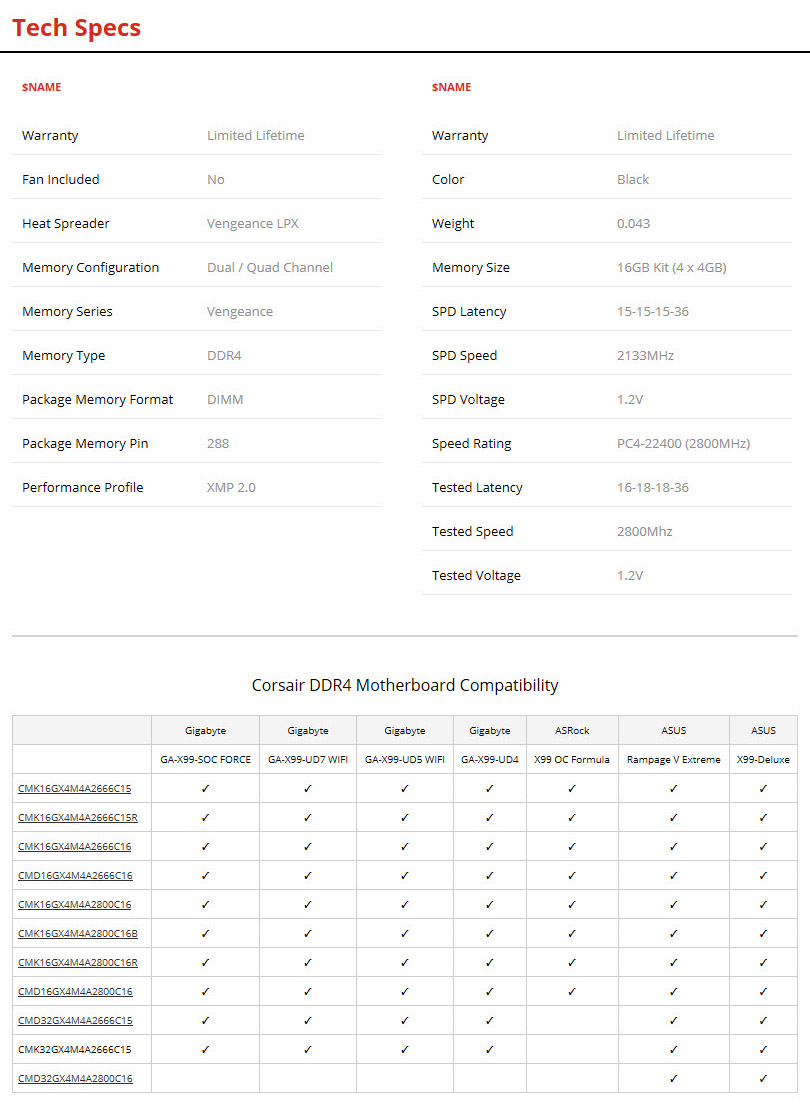This screenshot has height=1107, width=810.
Task: Open the CMK16GX4M4A2666C15R memory link
Action: (x=77, y=817)
